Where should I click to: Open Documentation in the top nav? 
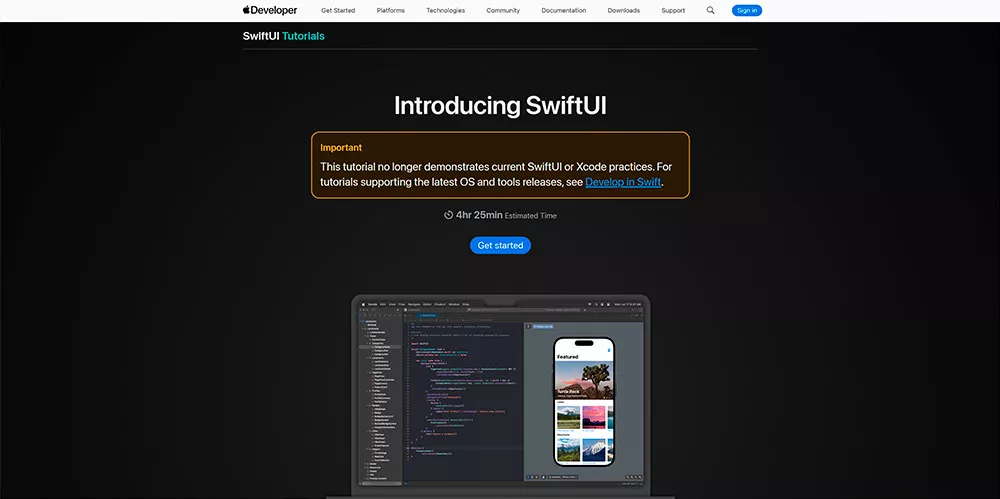[564, 10]
